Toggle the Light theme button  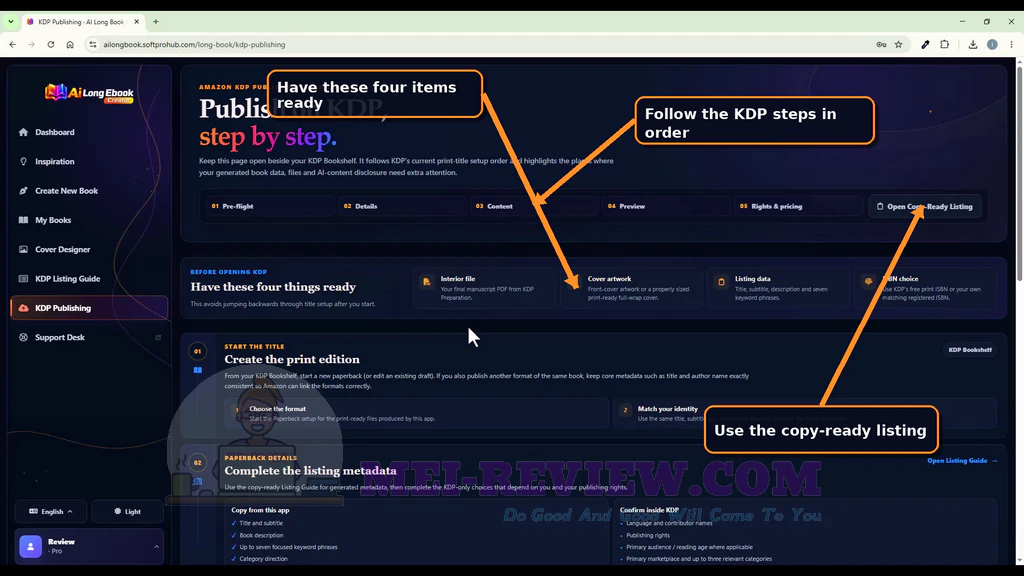(127, 511)
